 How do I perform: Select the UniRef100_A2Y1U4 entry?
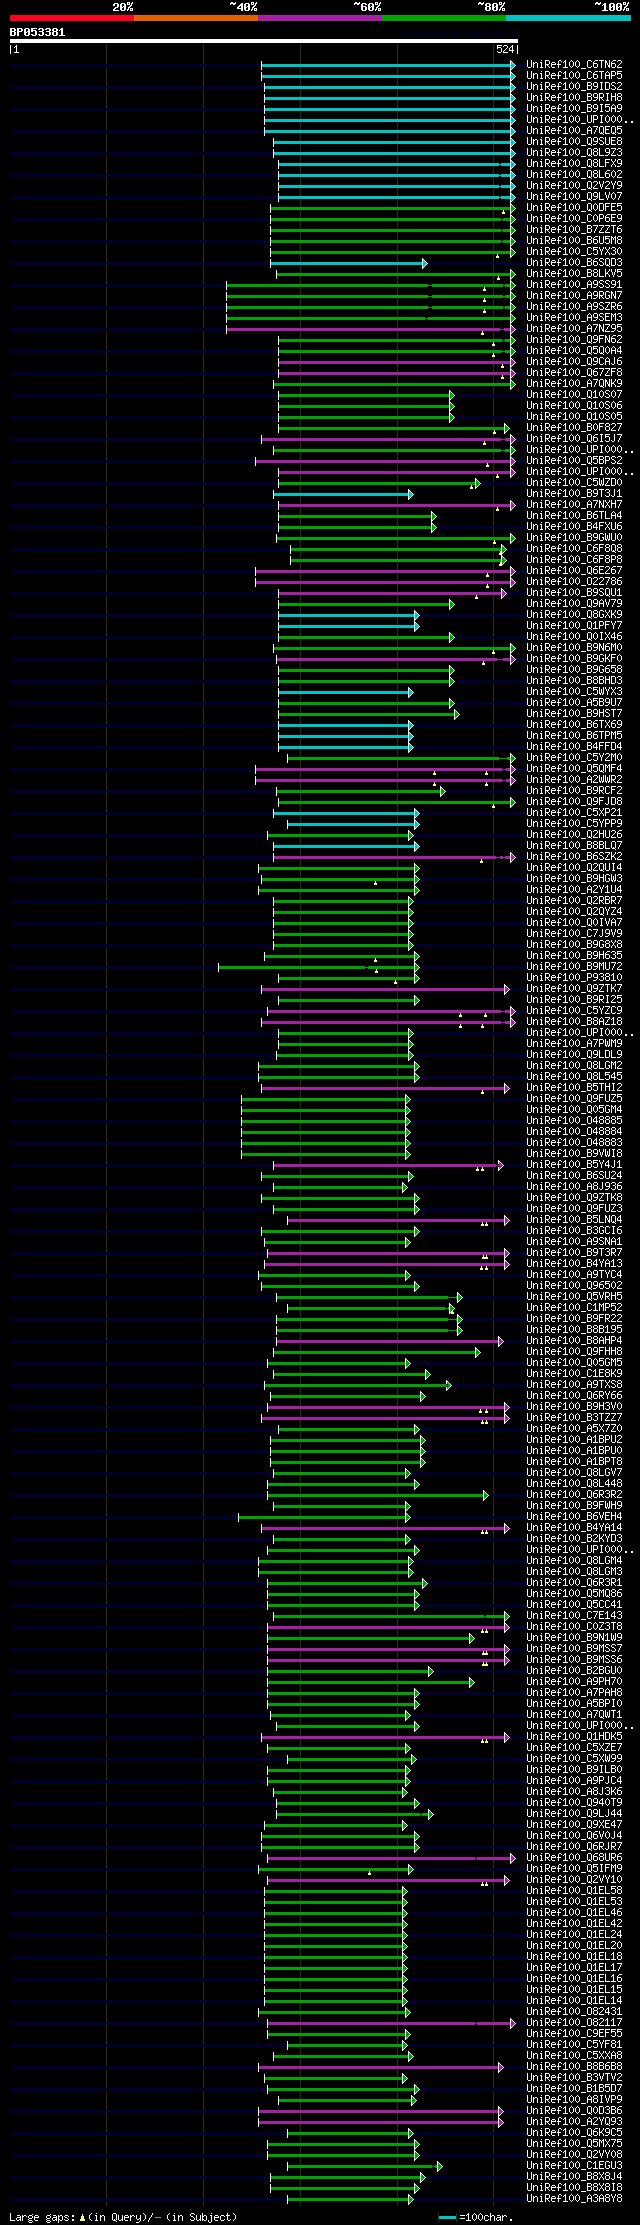pos(574,890)
